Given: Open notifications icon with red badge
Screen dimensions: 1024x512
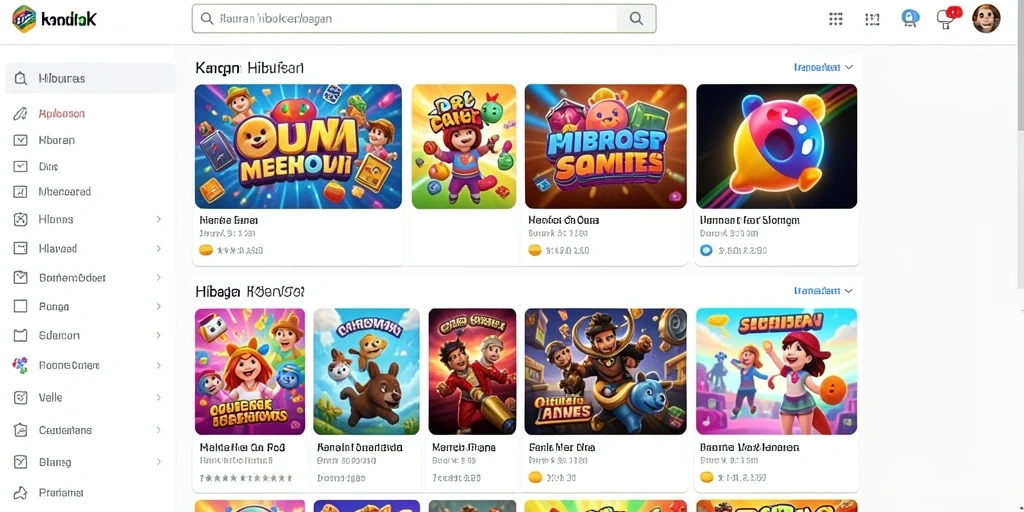Looking at the screenshot, I should coord(948,18).
